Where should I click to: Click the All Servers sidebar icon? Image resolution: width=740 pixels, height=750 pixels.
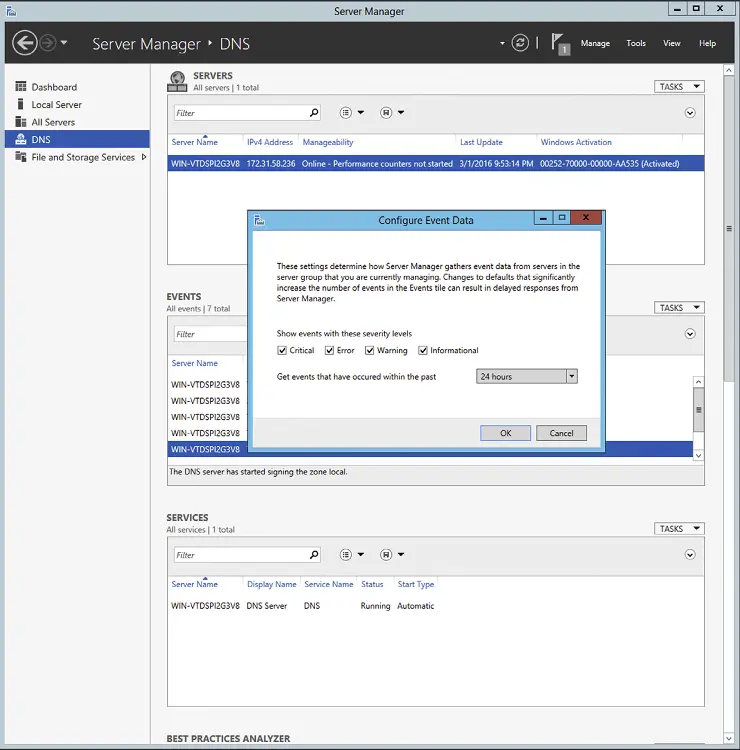[x=21, y=122]
